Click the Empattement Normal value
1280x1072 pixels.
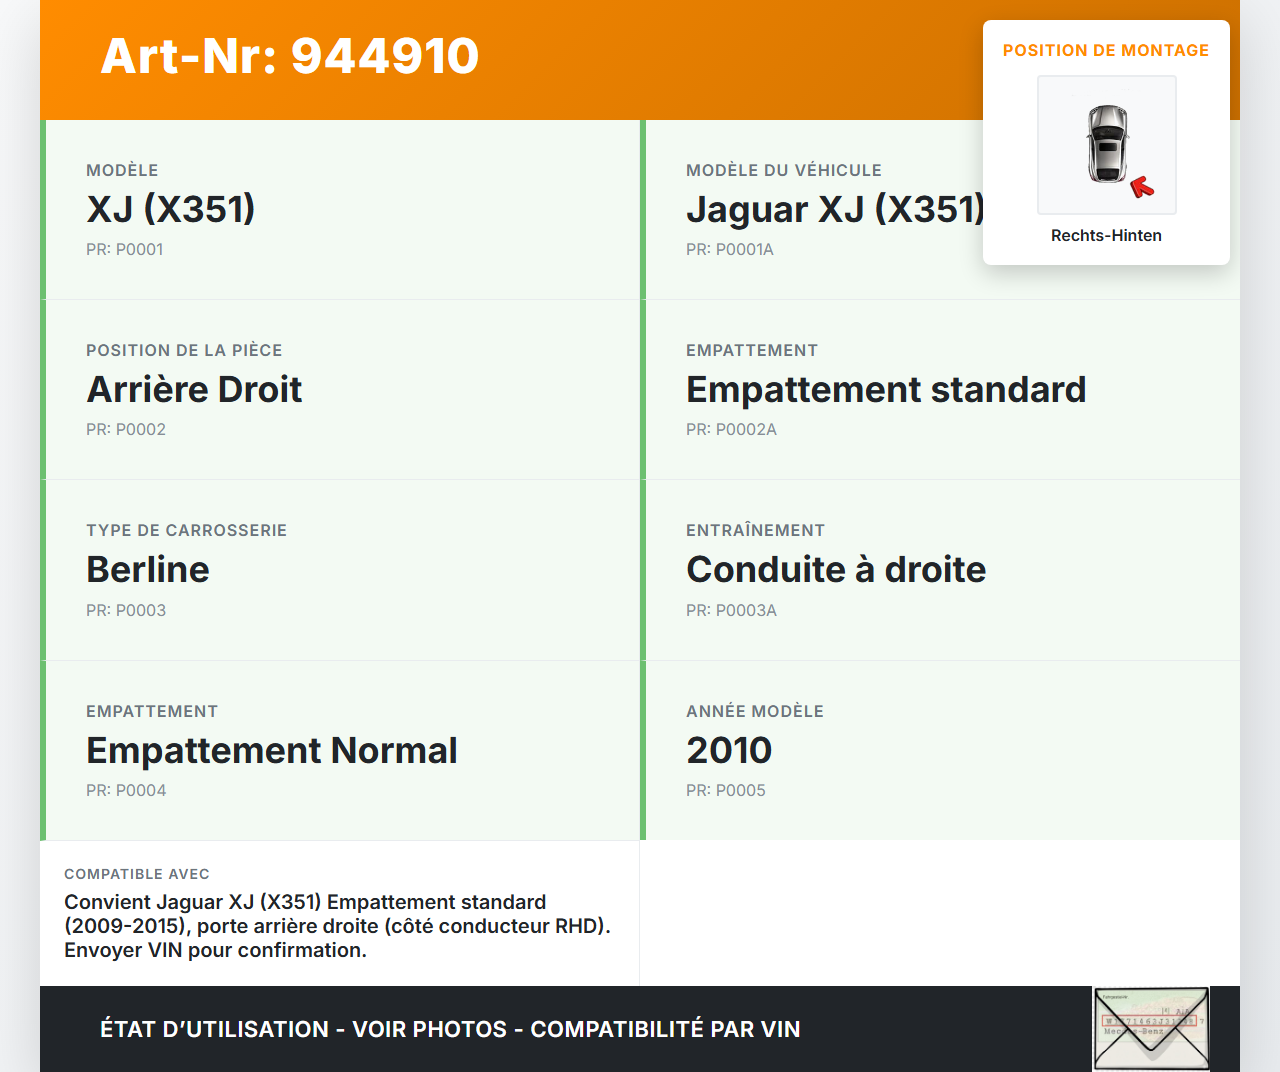[271, 750]
